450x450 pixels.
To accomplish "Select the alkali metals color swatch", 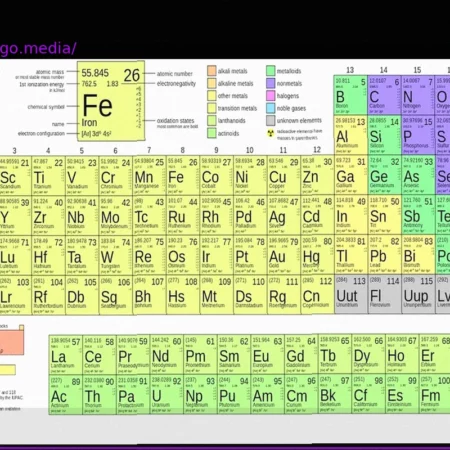I will [212, 71].
